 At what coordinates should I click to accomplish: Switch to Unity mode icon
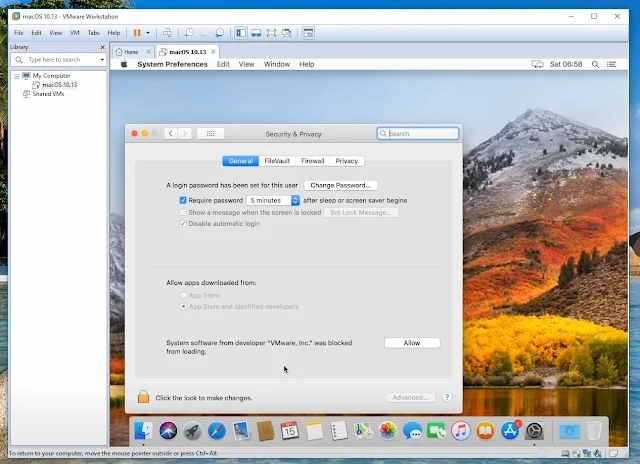click(x=287, y=33)
